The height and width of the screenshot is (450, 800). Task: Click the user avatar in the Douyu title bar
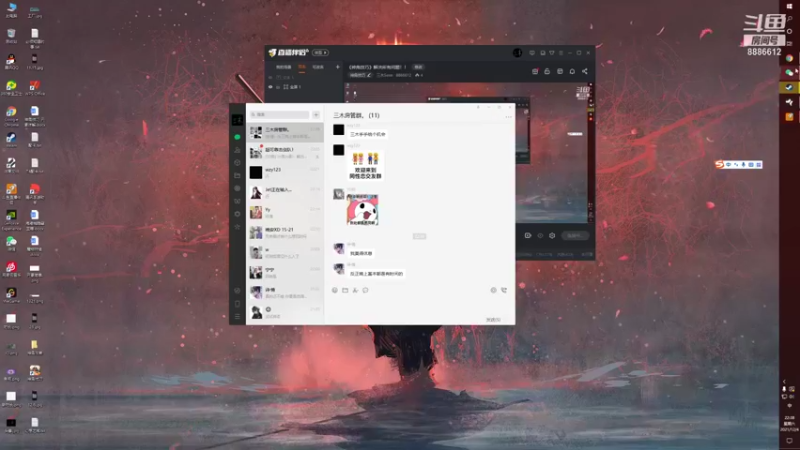click(517, 53)
